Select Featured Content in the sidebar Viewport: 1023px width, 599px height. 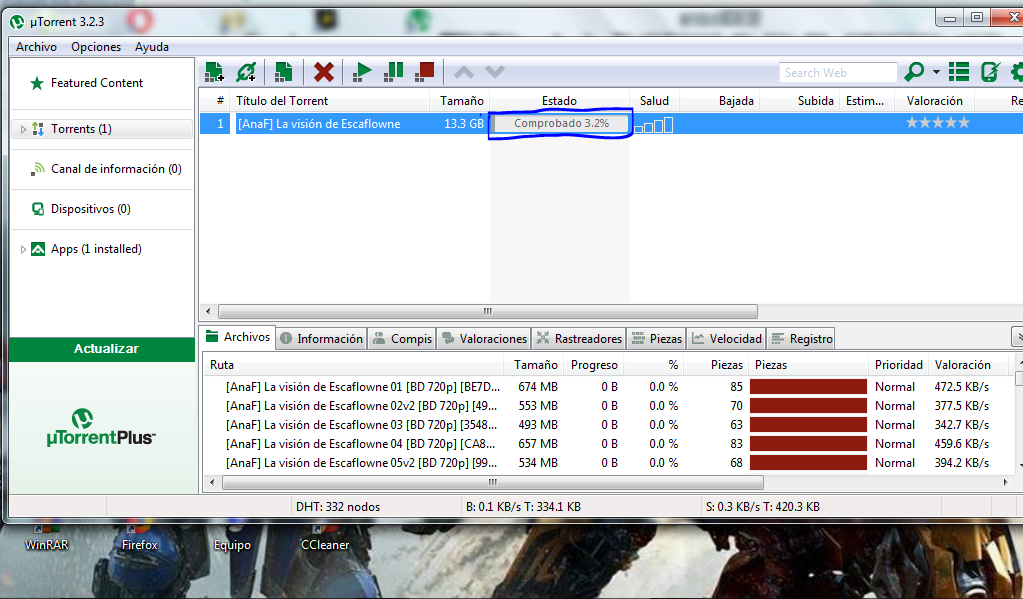click(97, 83)
